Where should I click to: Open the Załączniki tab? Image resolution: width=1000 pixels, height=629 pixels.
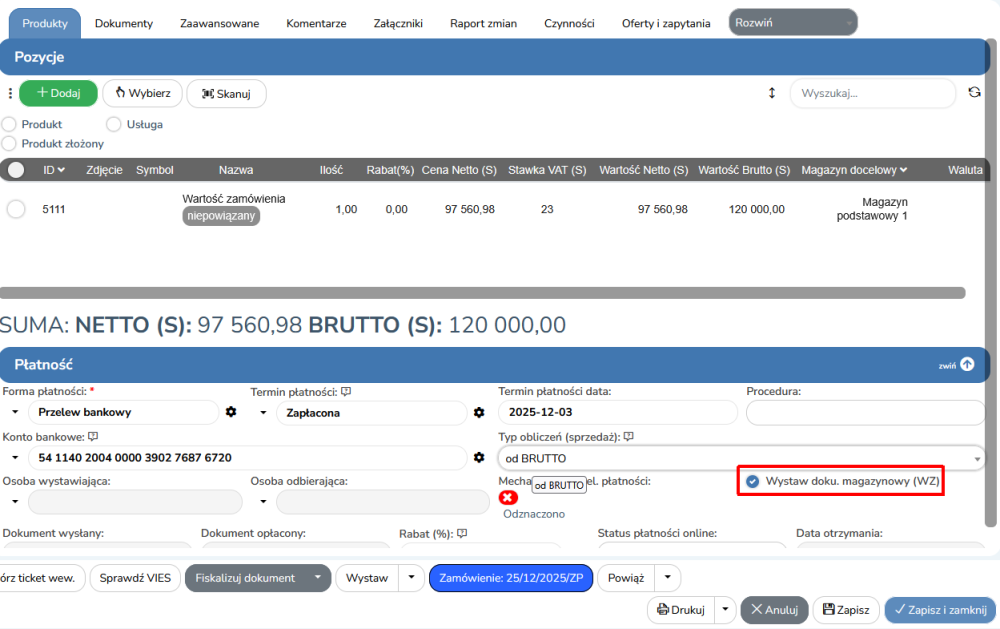(x=398, y=23)
